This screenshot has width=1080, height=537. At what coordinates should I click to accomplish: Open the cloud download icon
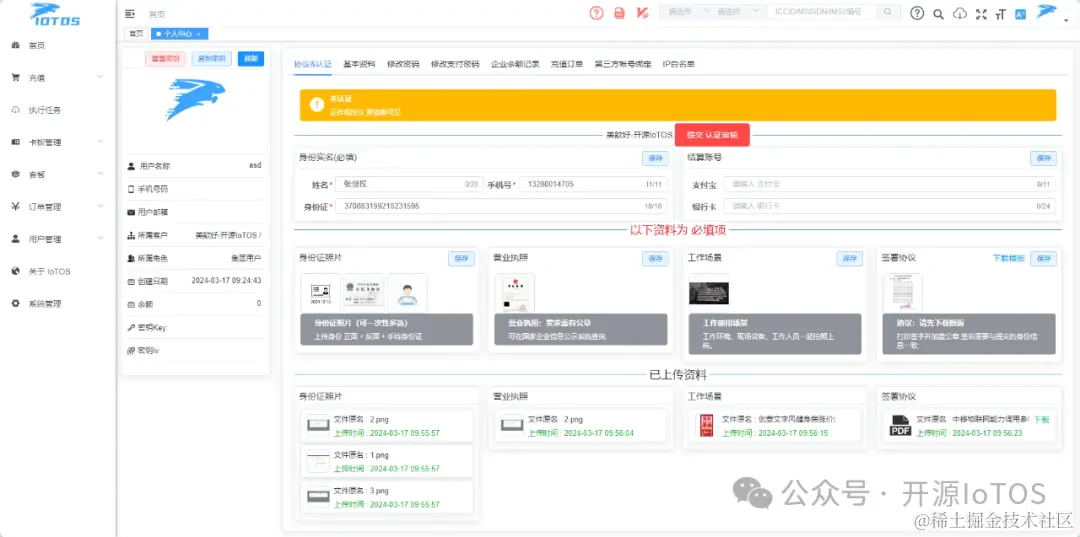click(x=959, y=13)
